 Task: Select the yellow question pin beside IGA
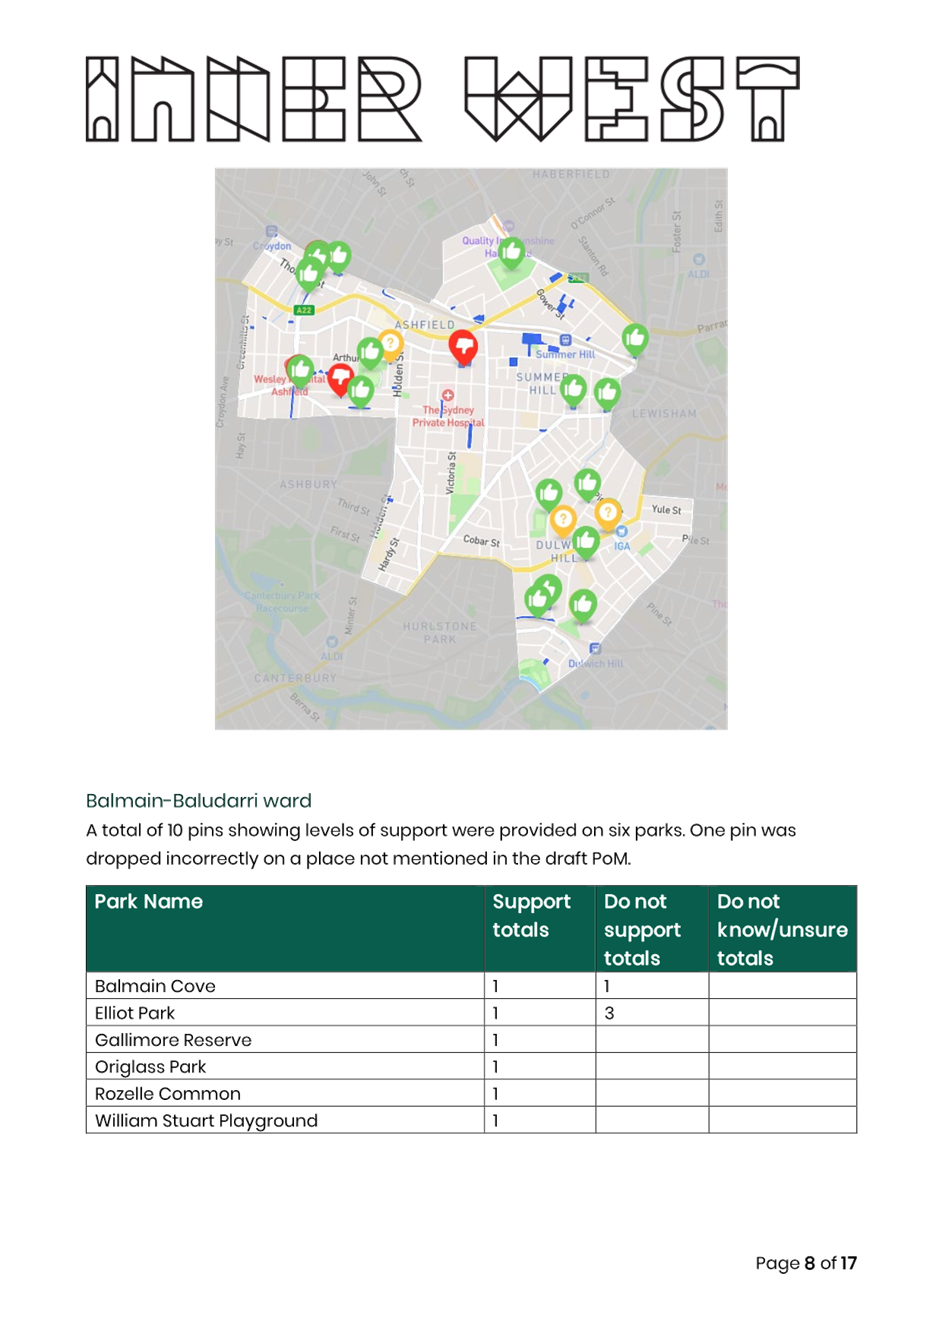tap(607, 514)
